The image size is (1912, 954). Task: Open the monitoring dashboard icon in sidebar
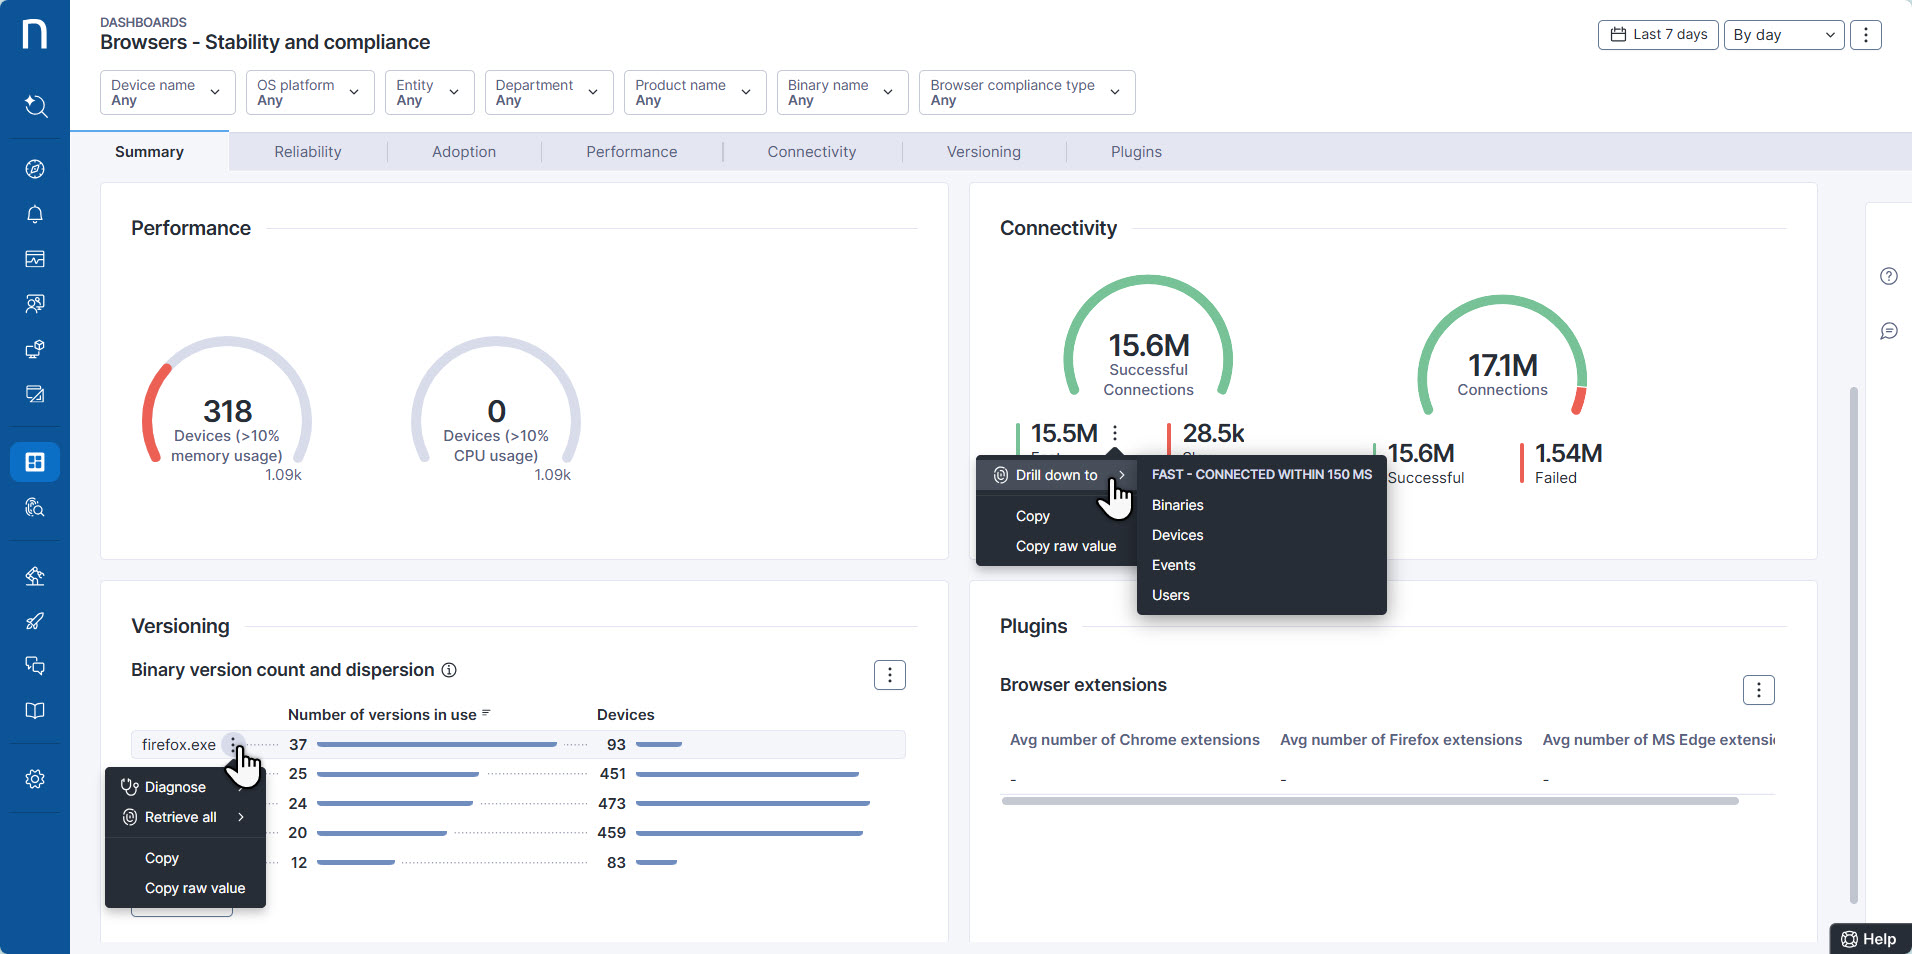click(x=35, y=259)
